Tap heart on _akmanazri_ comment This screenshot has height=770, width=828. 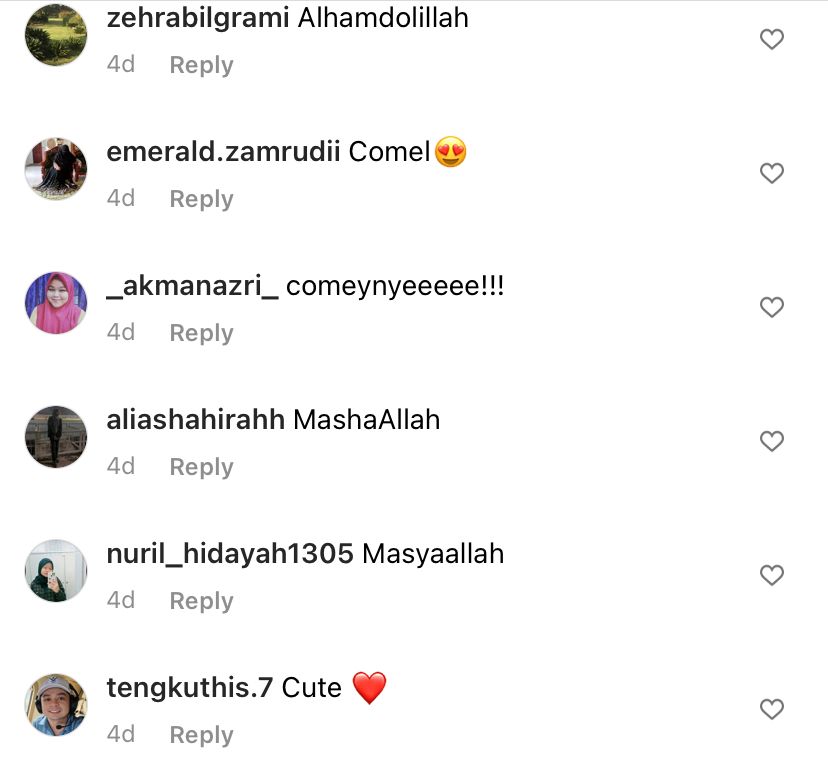click(771, 307)
